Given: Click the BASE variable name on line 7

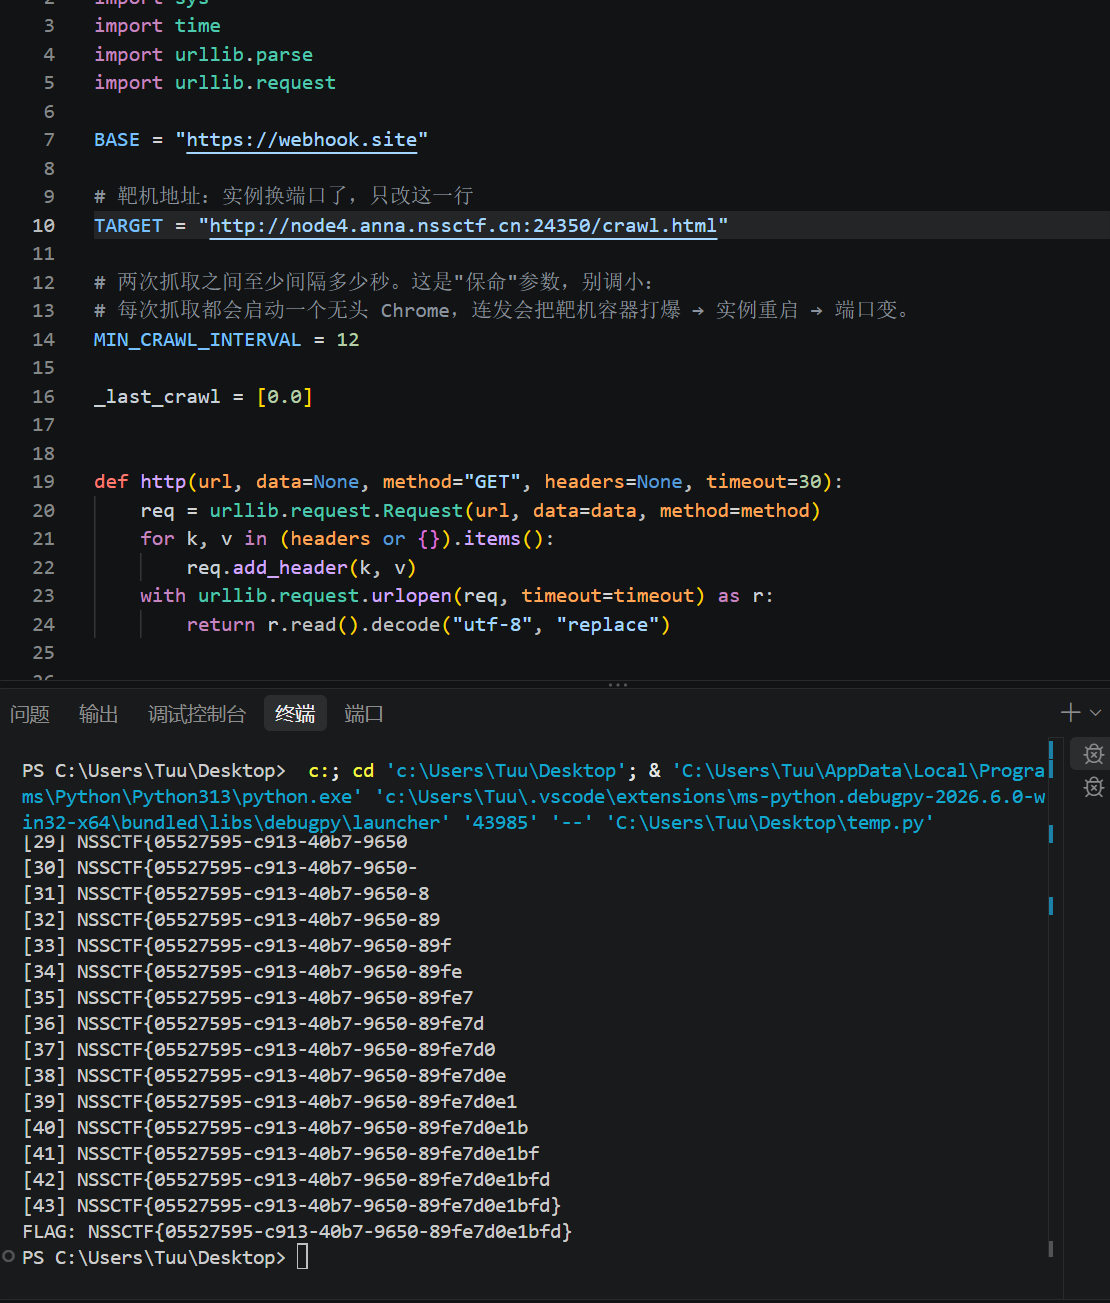Looking at the screenshot, I should click(x=117, y=140).
